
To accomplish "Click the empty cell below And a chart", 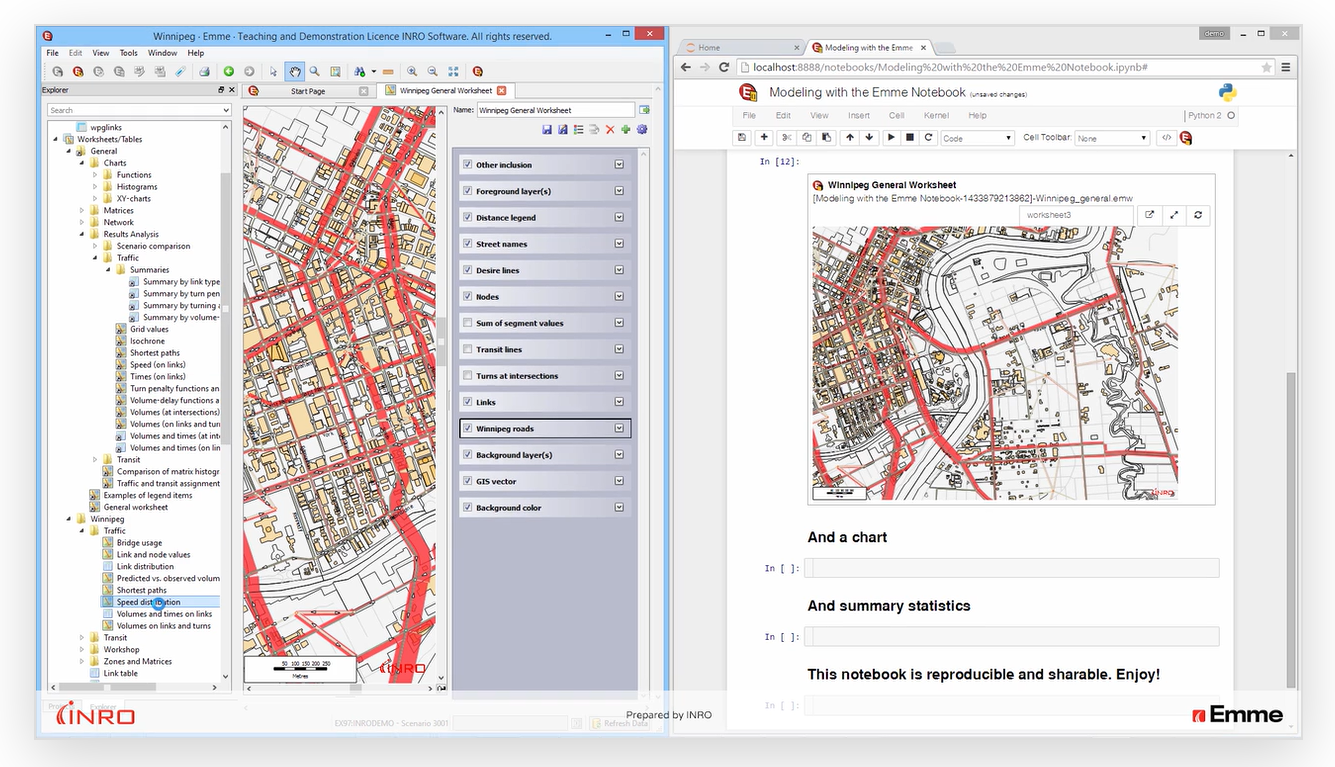I will [x=1012, y=568].
